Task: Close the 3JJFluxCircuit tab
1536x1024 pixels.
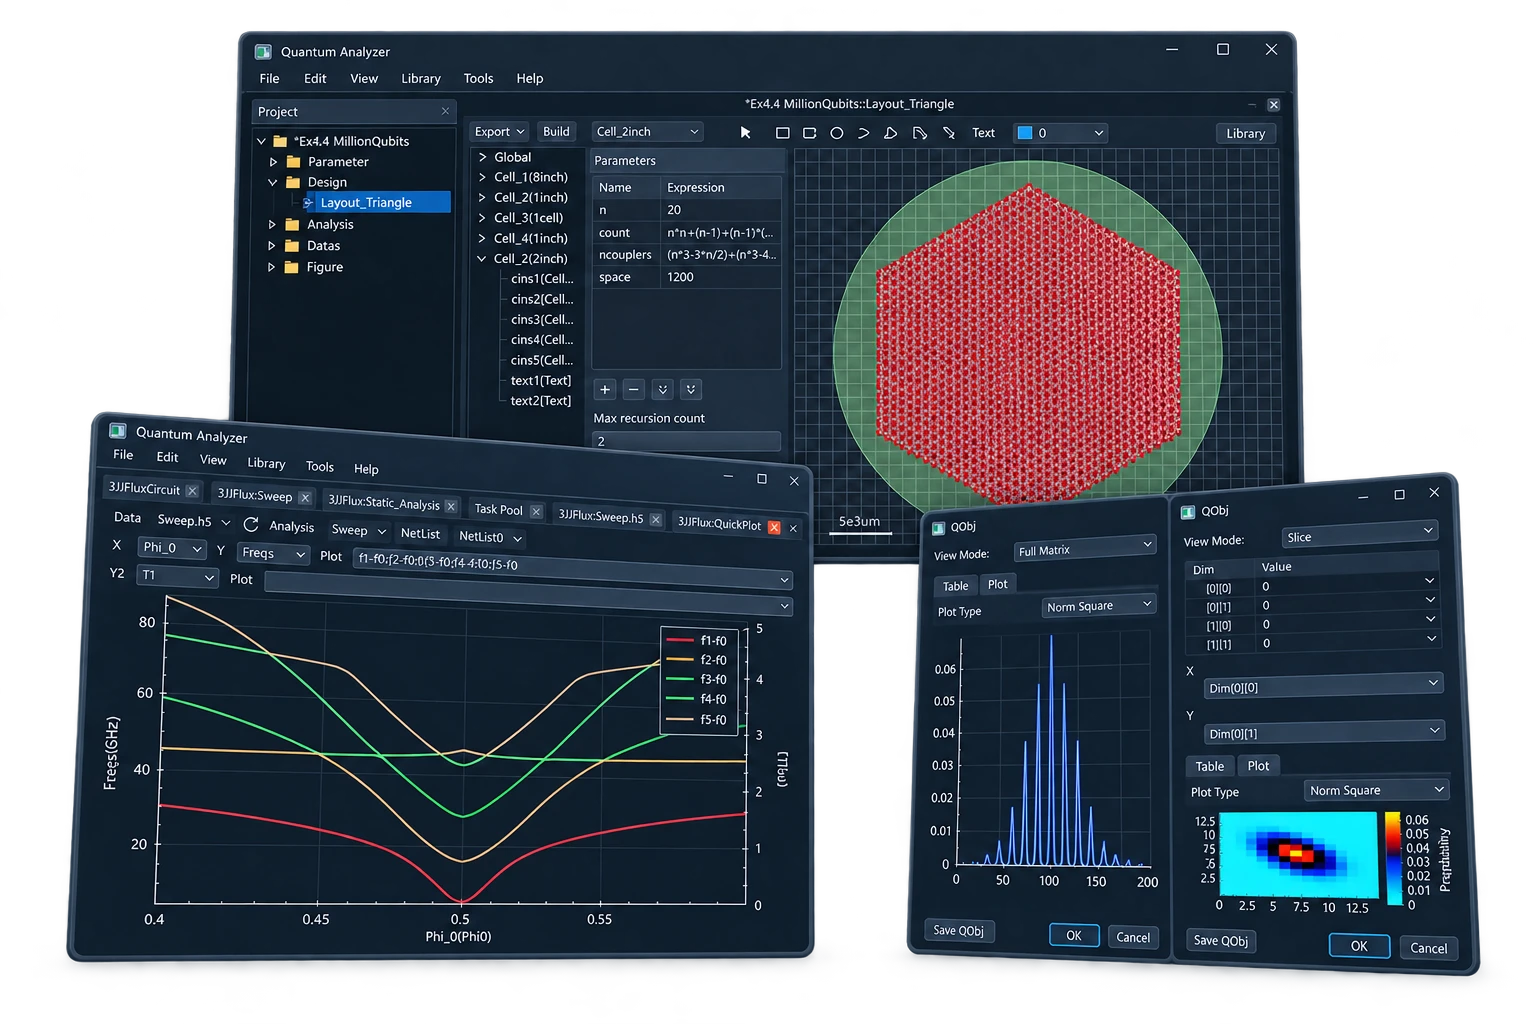Action: click(x=192, y=491)
